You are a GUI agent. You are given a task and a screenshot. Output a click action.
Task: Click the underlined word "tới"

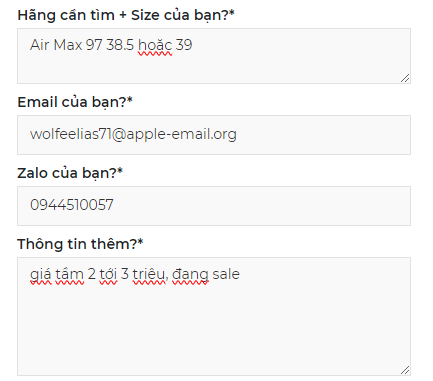click(x=108, y=275)
